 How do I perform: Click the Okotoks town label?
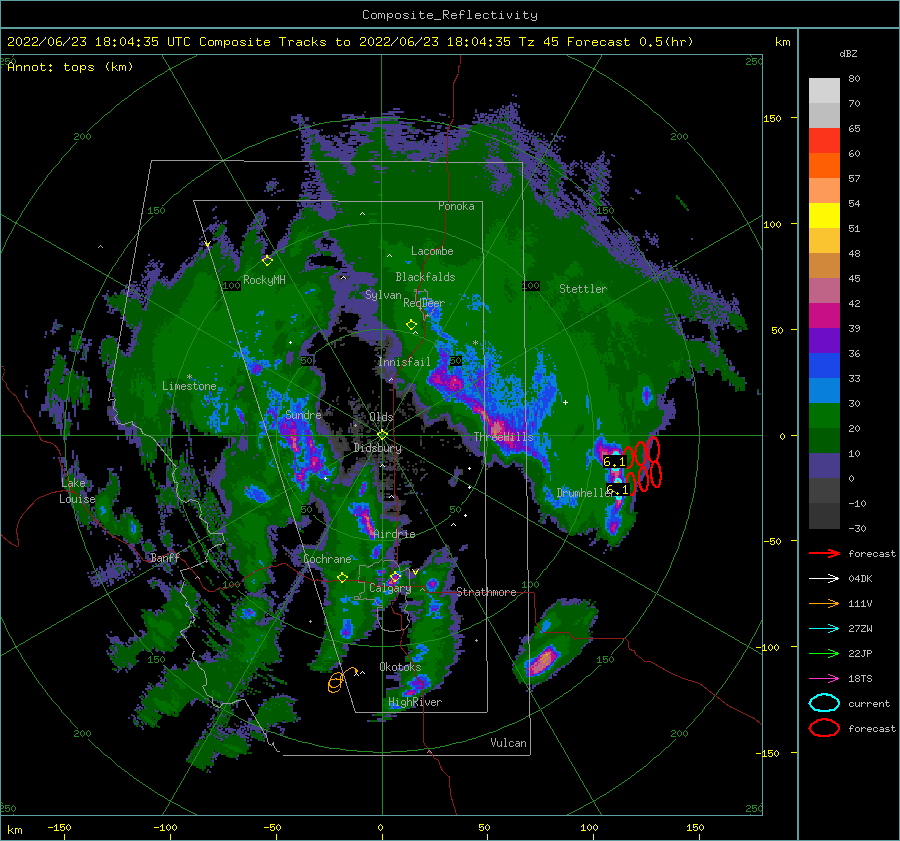400,667
